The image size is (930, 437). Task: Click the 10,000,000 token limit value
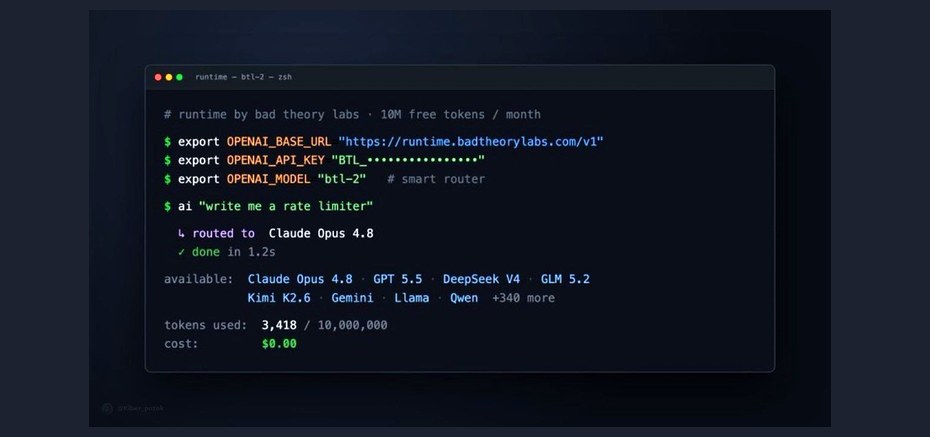click(x=352, y=325)
